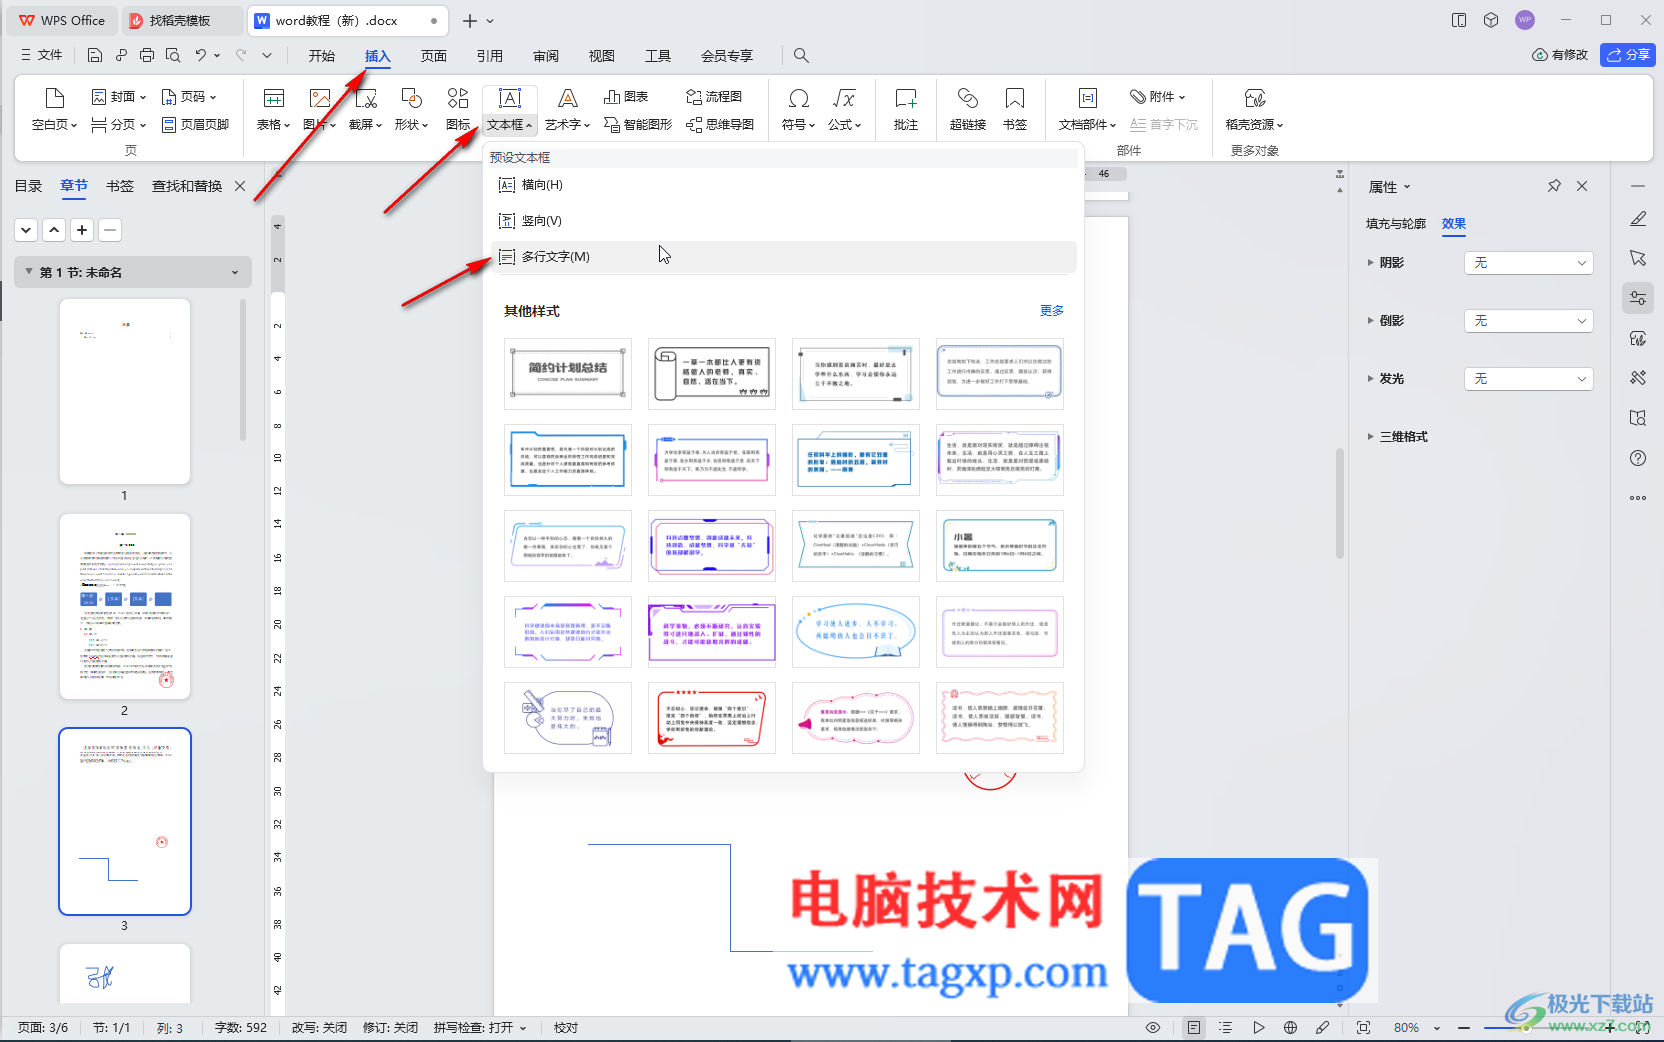Insert a 超链接 hyperlink
Image resolution: width=1664 pixels, height=1042 pixels.
tap(968, 109)
